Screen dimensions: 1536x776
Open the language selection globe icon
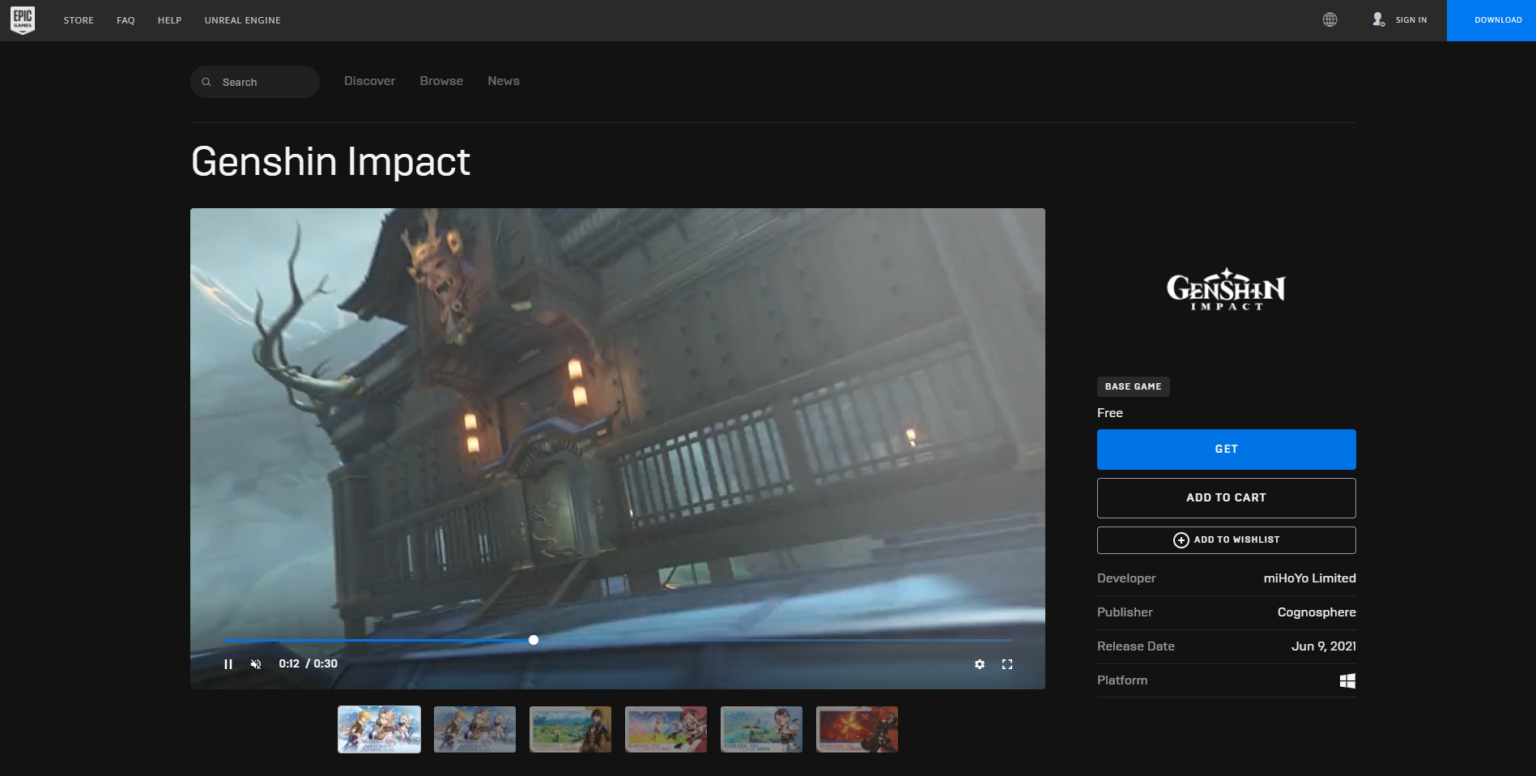pos(1329,19)
